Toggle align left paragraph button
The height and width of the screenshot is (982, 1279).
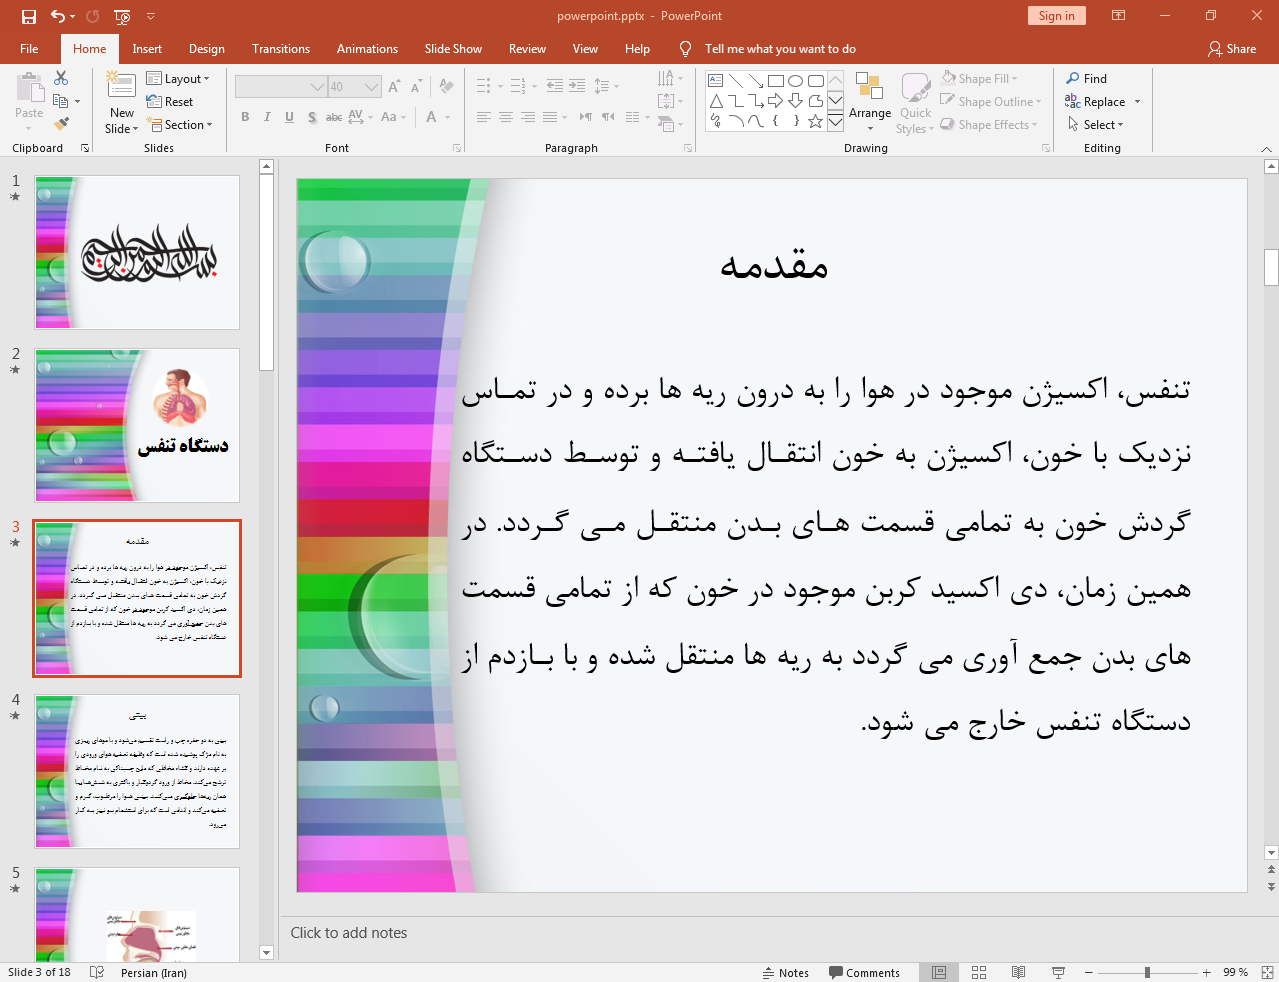(484, 117)
